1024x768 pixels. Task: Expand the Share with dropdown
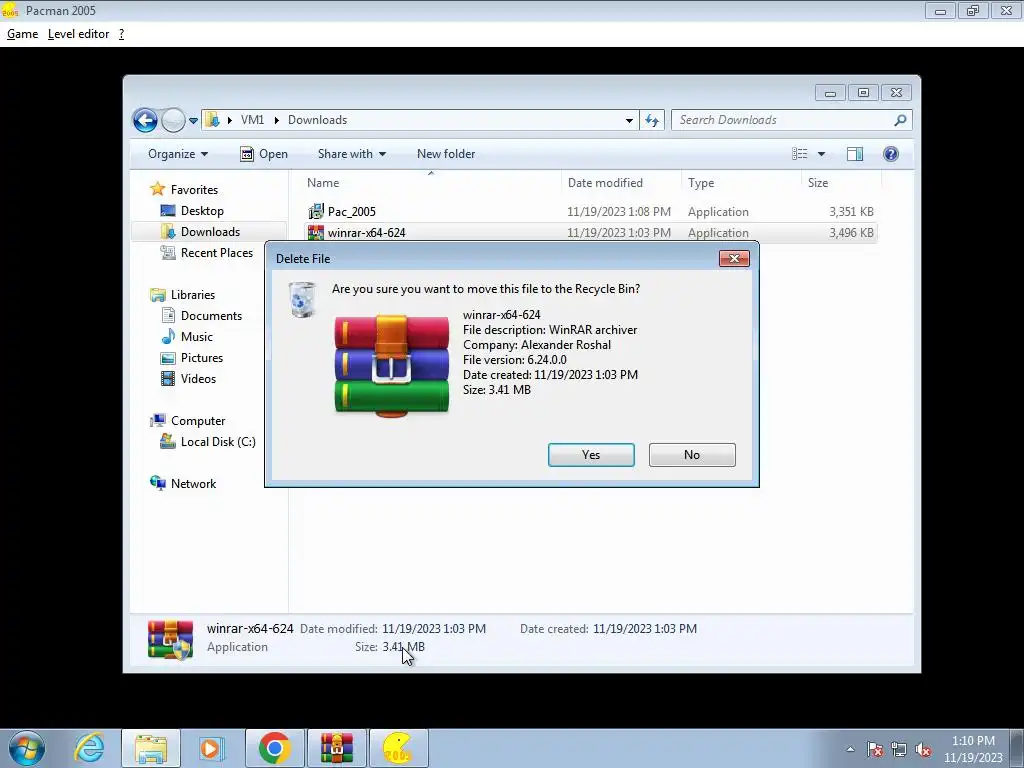(351, 154)
